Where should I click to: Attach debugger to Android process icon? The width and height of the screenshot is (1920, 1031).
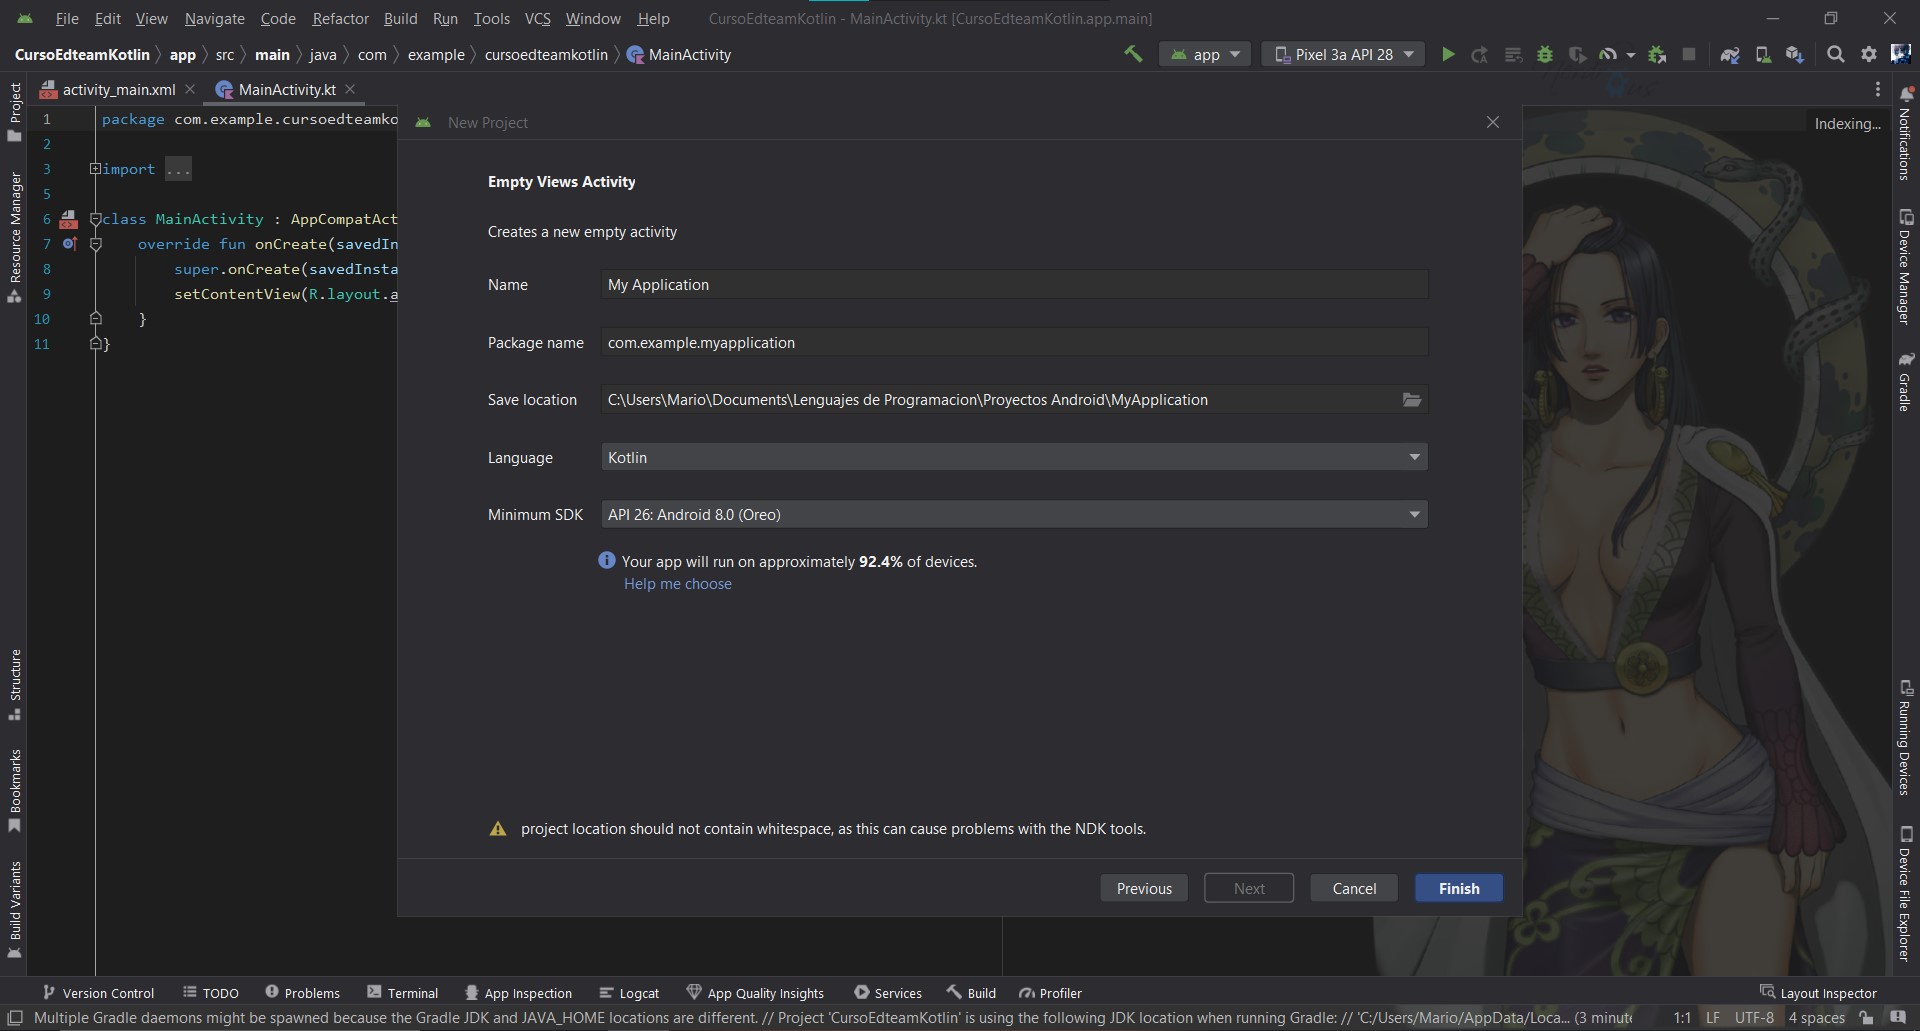tap(1657, 54)
